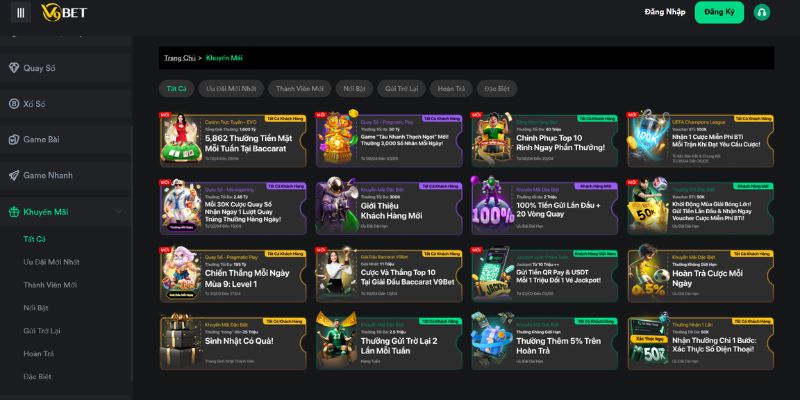The height and width of the screenshot is (400, 800).
Task: Click the headset support icon
Action: [x=762, y=12]
